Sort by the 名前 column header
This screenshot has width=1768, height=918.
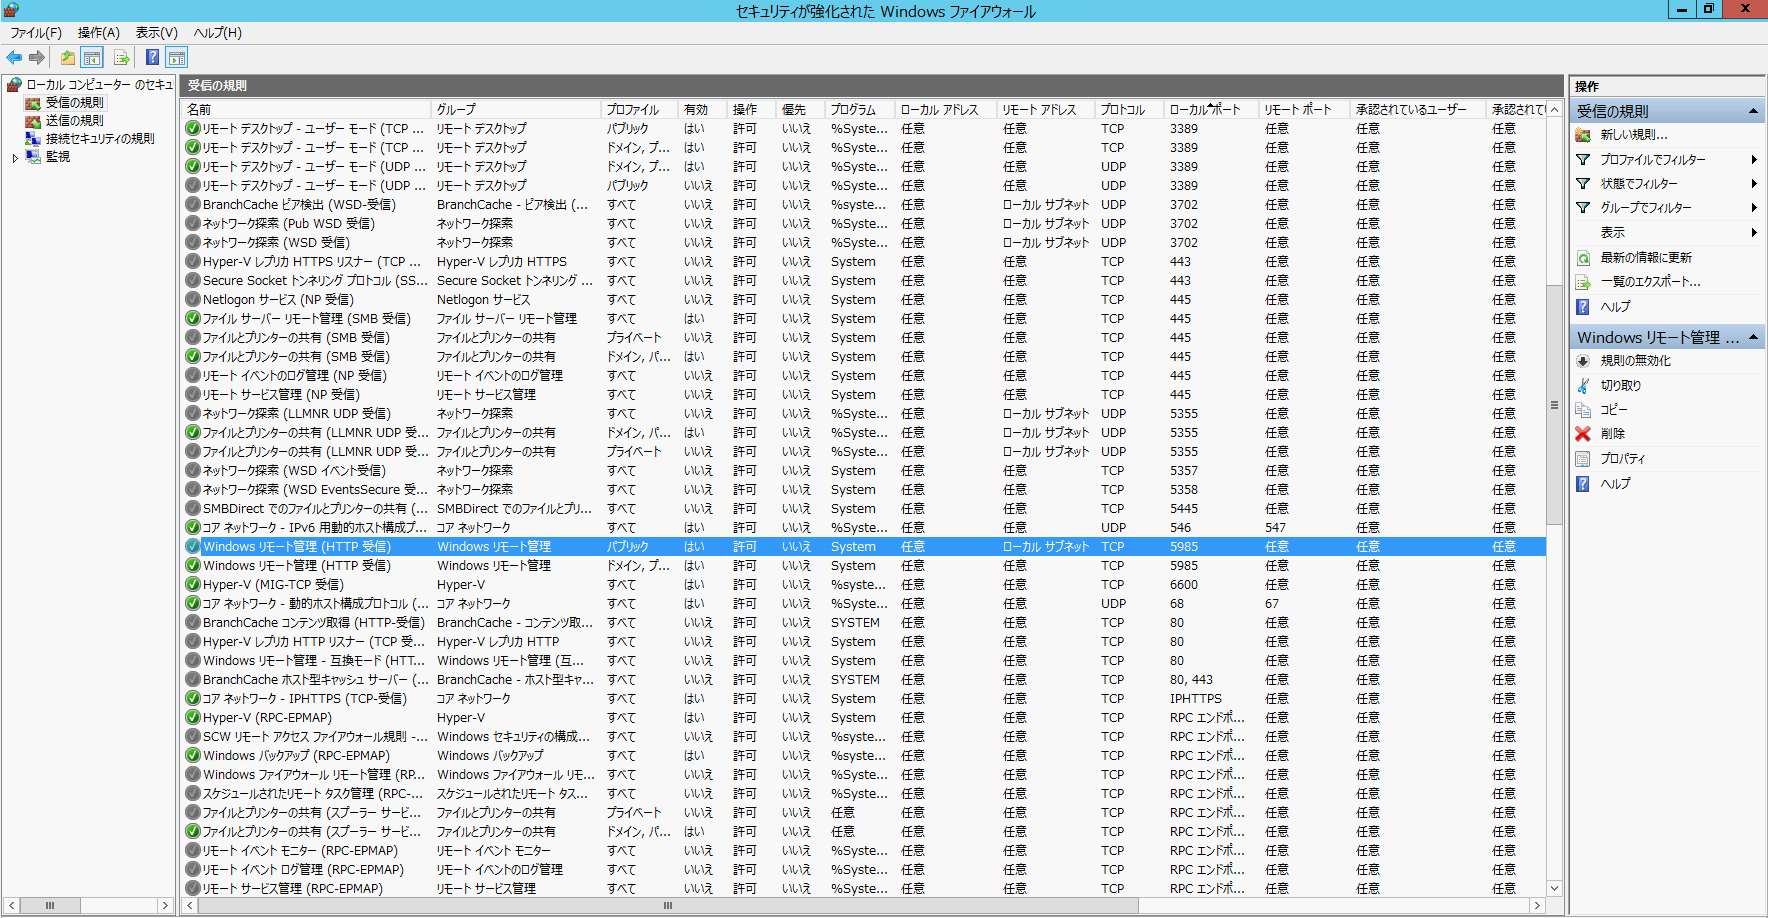tap(307, 109)
